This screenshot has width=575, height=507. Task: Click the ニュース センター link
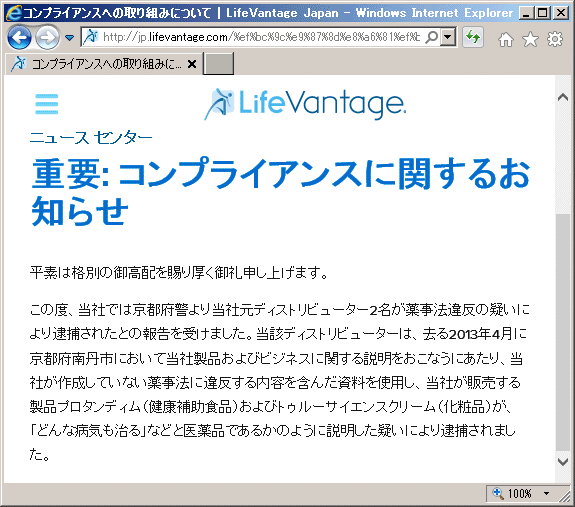91,138
